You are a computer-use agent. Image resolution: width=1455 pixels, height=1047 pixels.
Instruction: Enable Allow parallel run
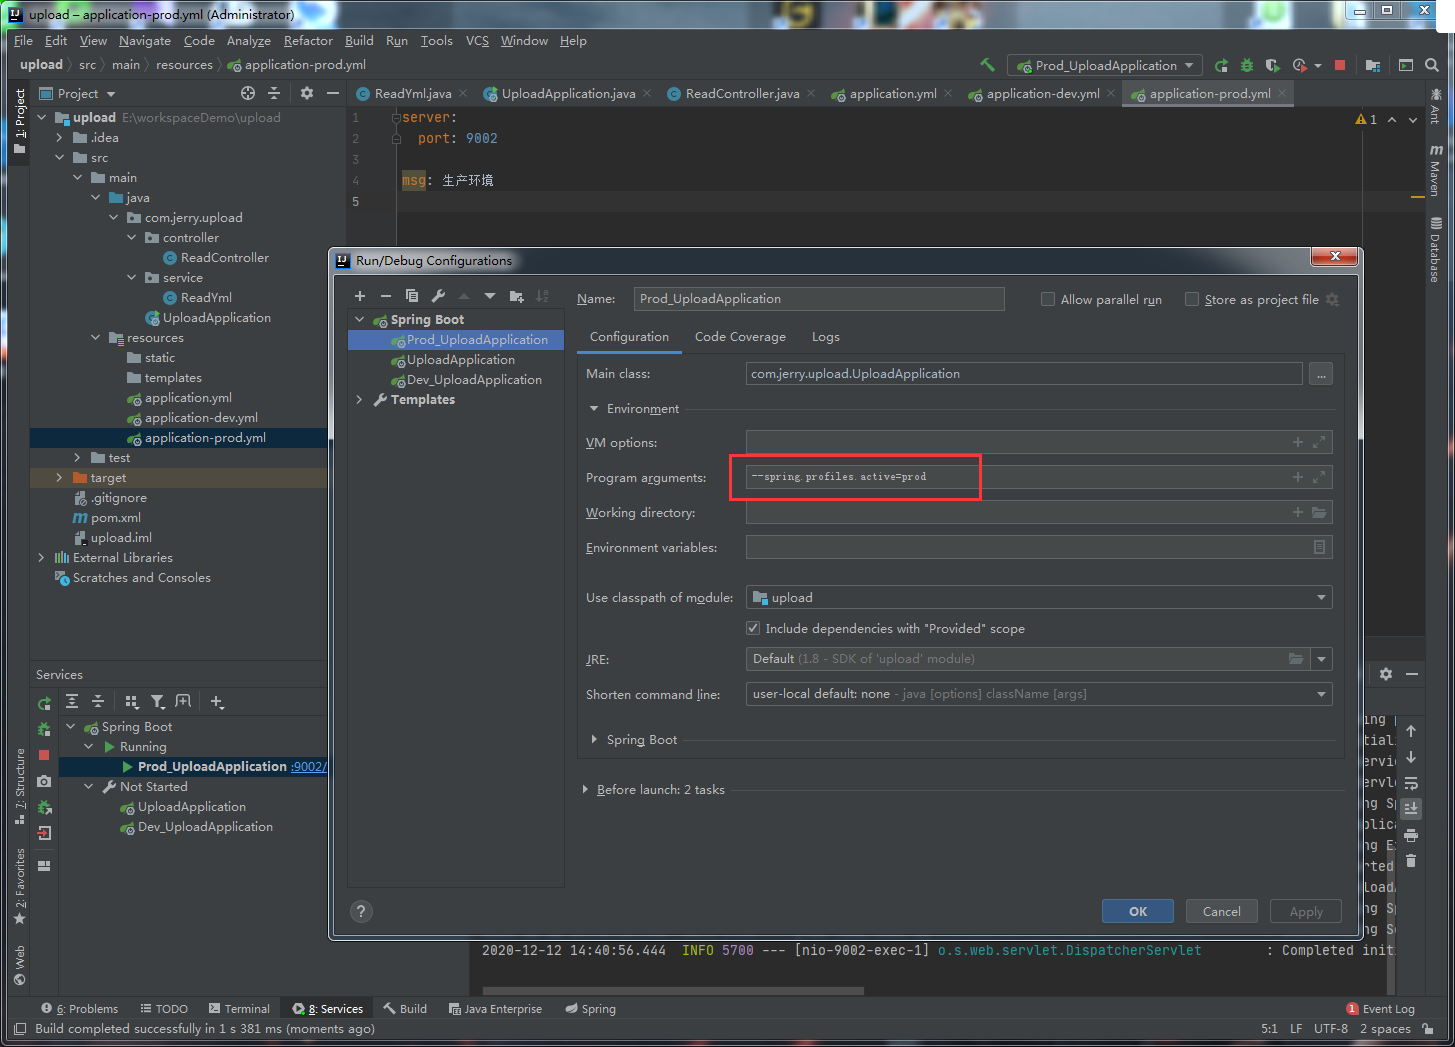click(1048, 299)
